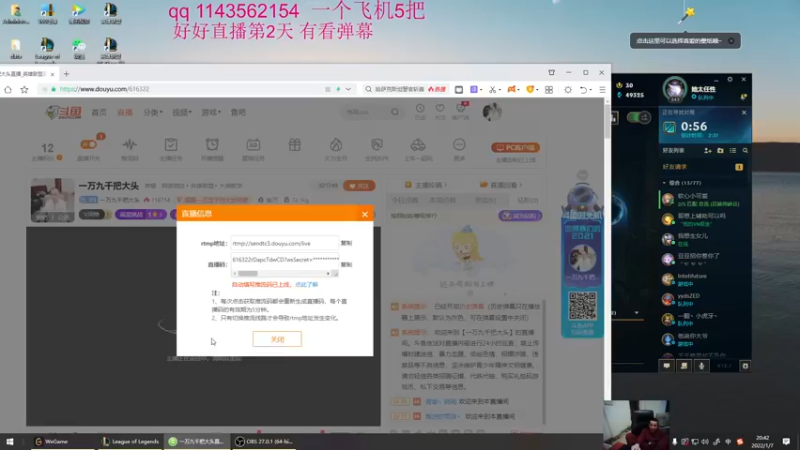The height and width of the screenshot is (450, 800).
Task: Click the browser search magnifier icon
Action: point(368,89)
